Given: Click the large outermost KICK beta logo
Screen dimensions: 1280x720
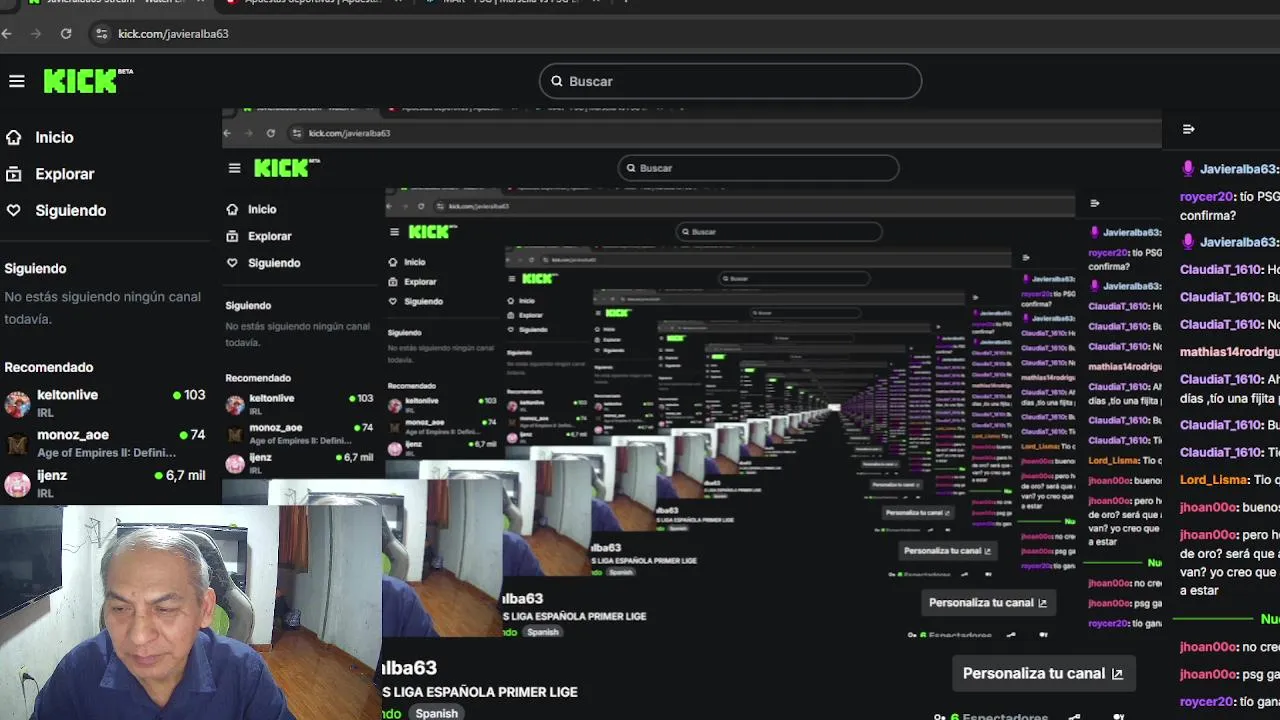Looking at the screenshot, I should coord(88,81).
